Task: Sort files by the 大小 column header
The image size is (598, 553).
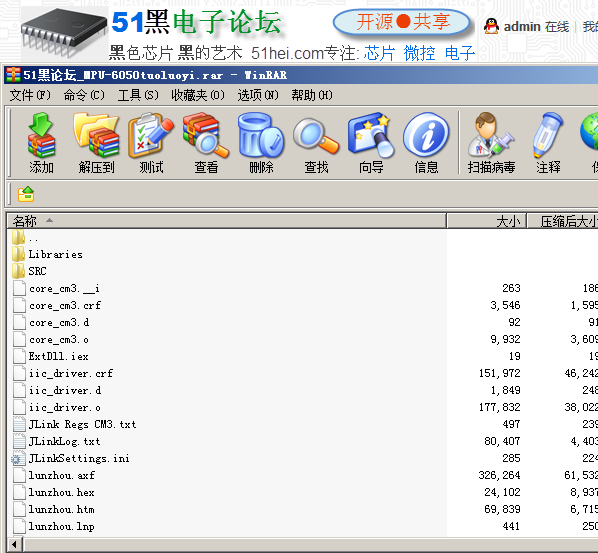Action: pyautogui.click(x=487, y=221)
